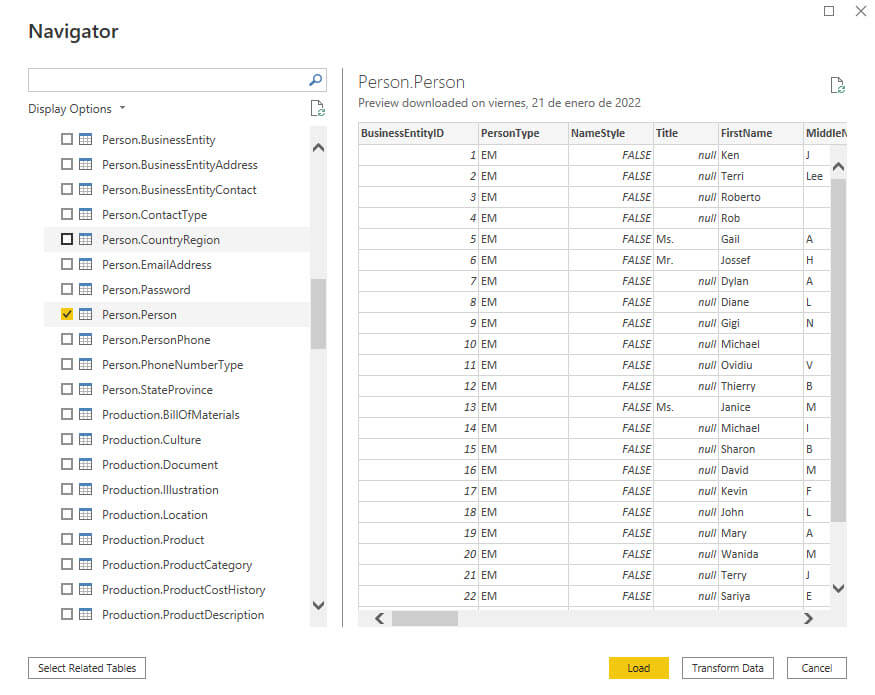Viewport: 875px width, 695px height.
Task: Refresh the Person.Person preview icon
Action: [x=838, y=86]
